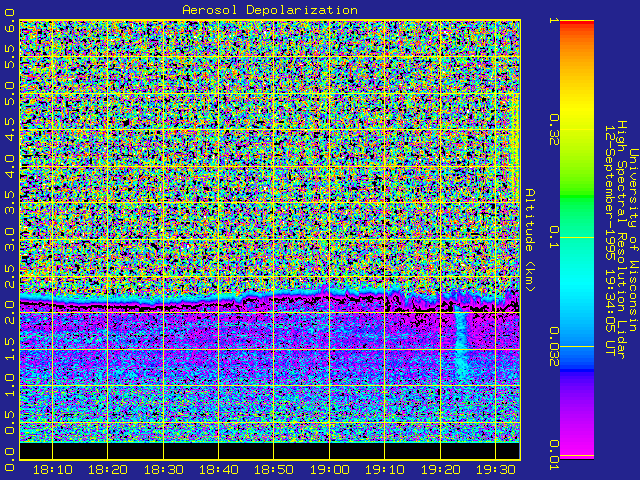Click the 18:30 time axis label
The image size is (640, 480).
pos(163,470)
